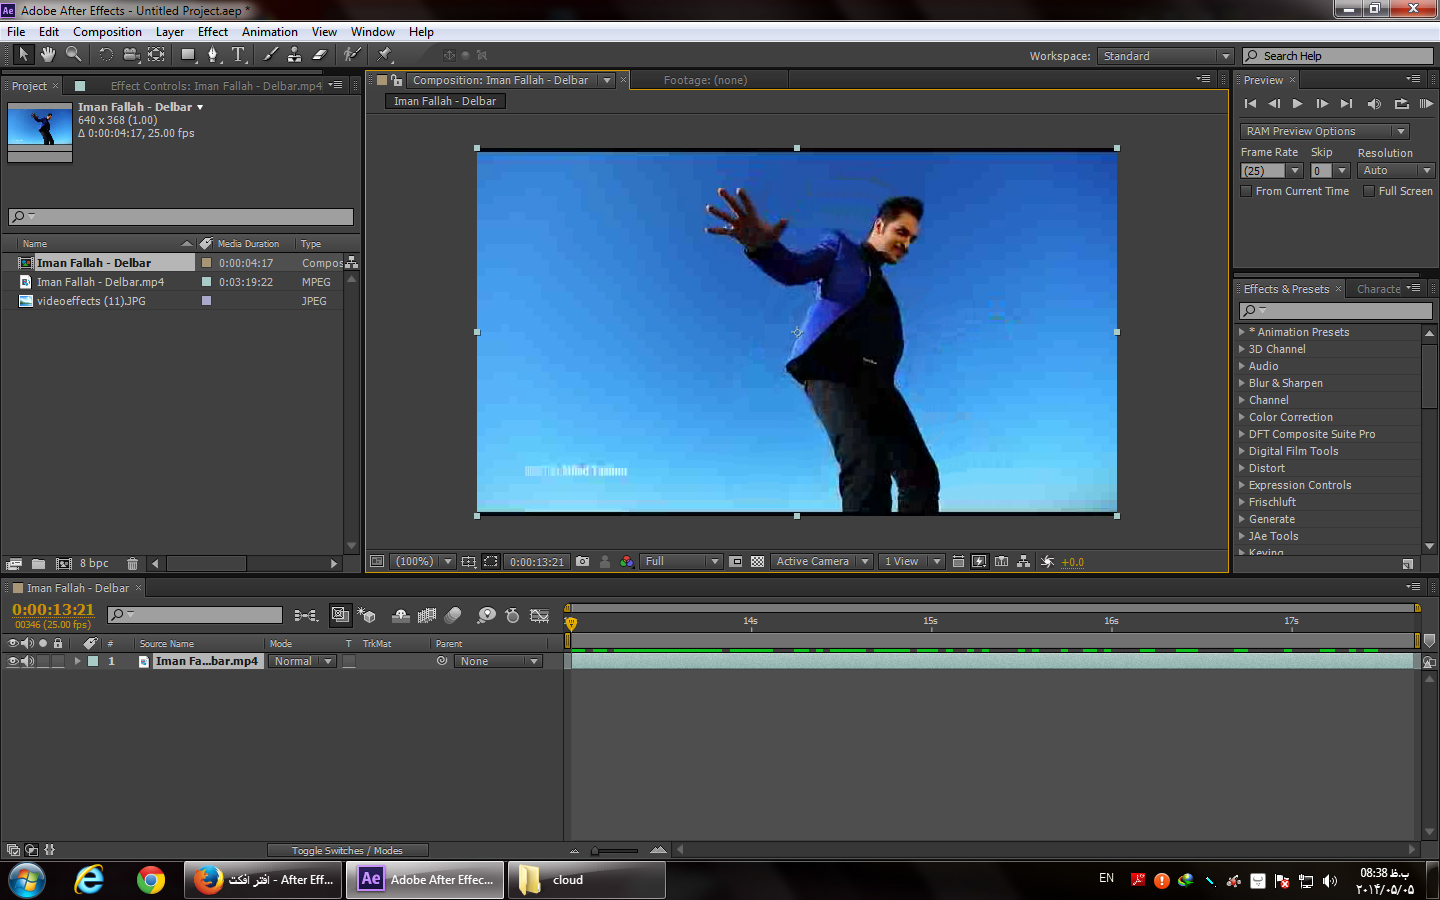Screen dimensions: 1440x900
Task: Open Show Channel color circles button
Action: (627, 562)
